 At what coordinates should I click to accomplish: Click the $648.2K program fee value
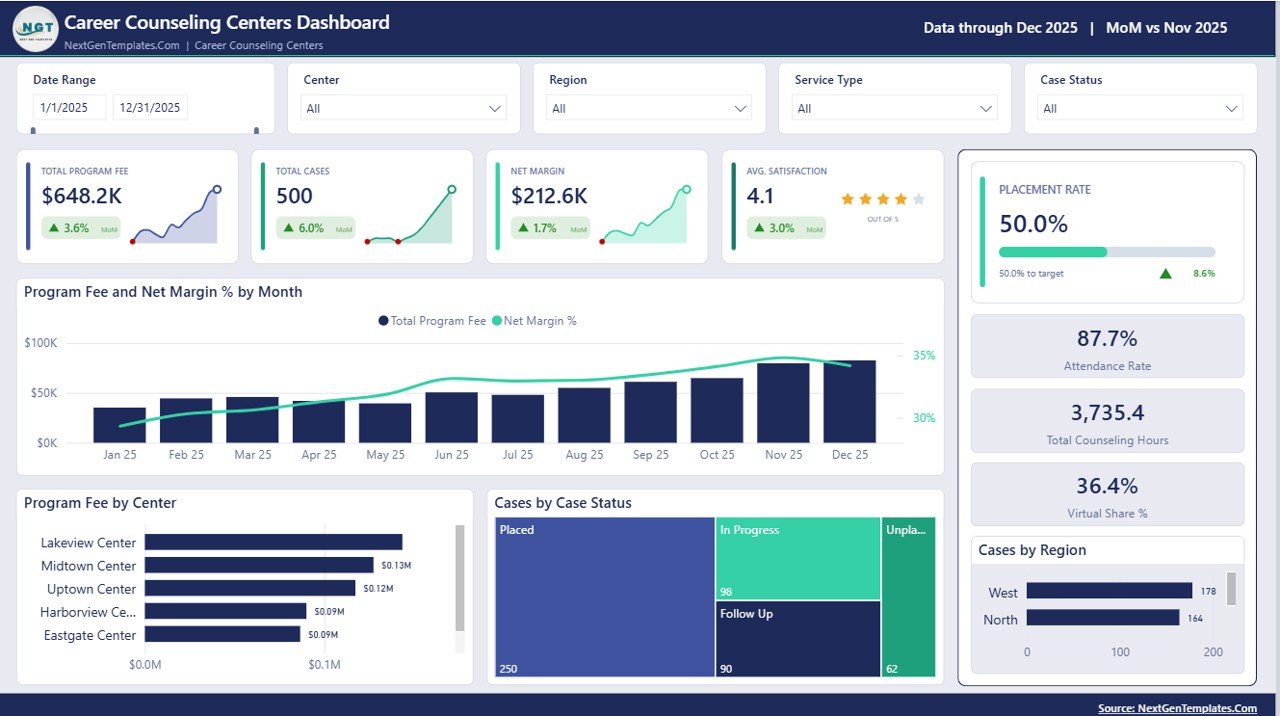click(x=82, y=196)
